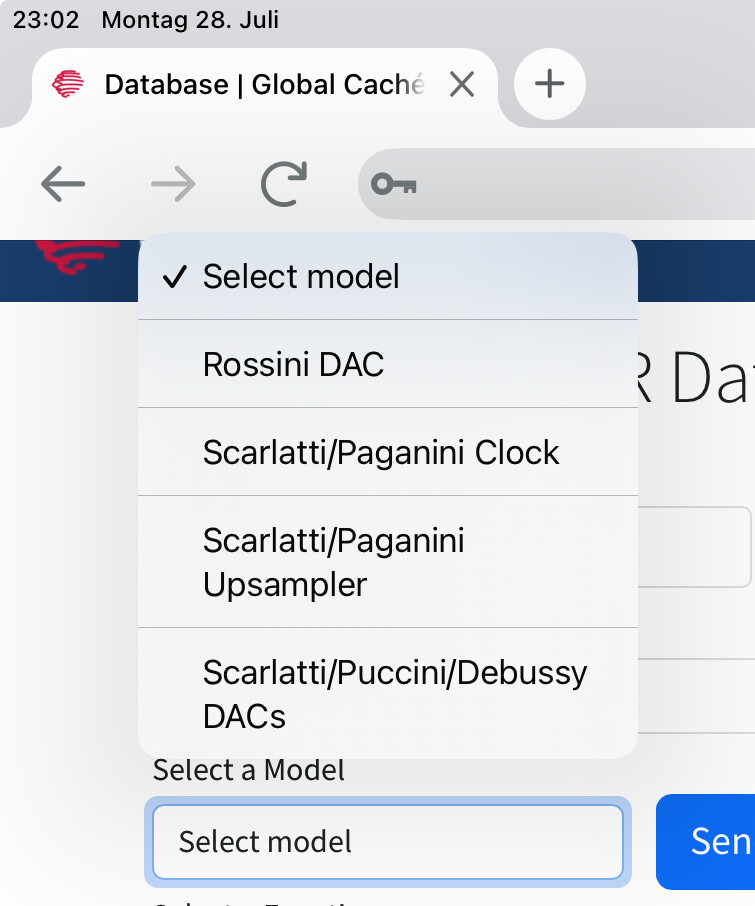Image resolution: width=755 pixels, height=906 pixels.
Task: Click the red Global Caché favicon in tab
Action: coord(68,84)
